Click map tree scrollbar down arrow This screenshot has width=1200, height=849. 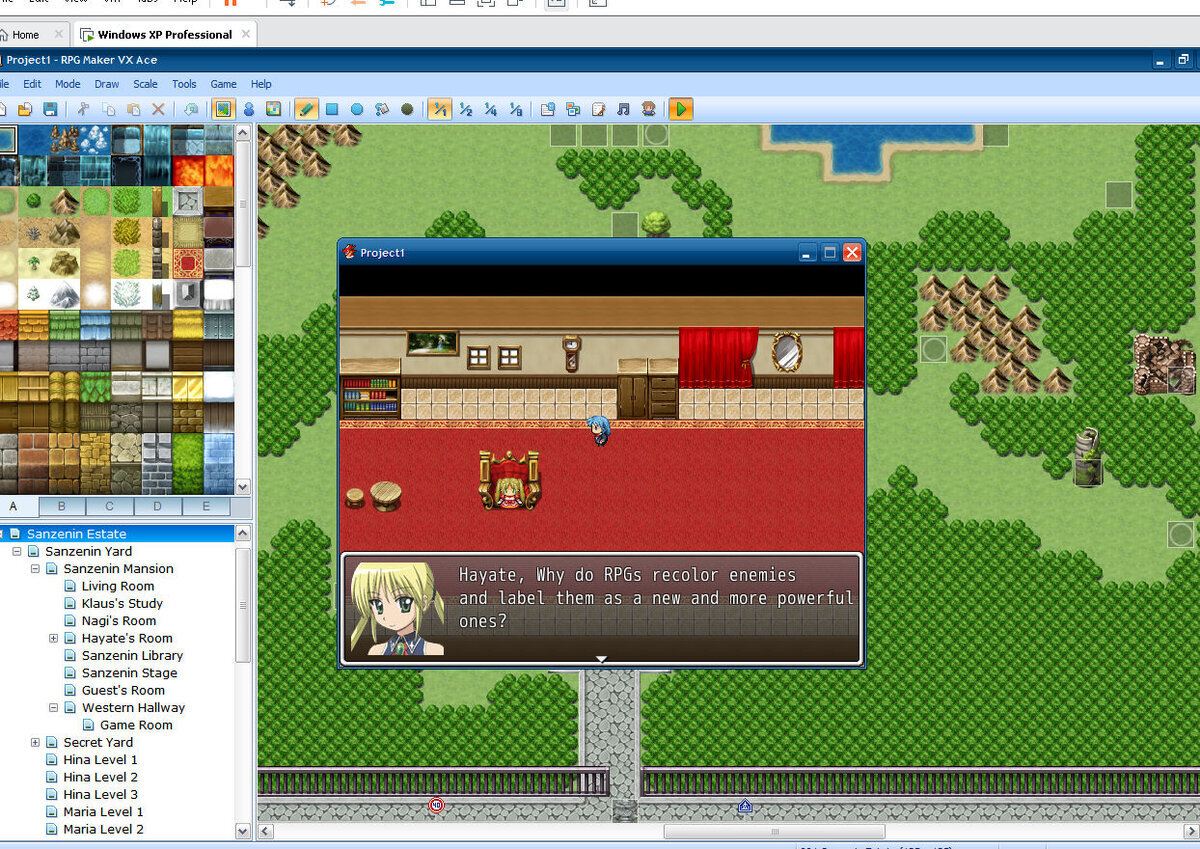(x=243, y=830)
